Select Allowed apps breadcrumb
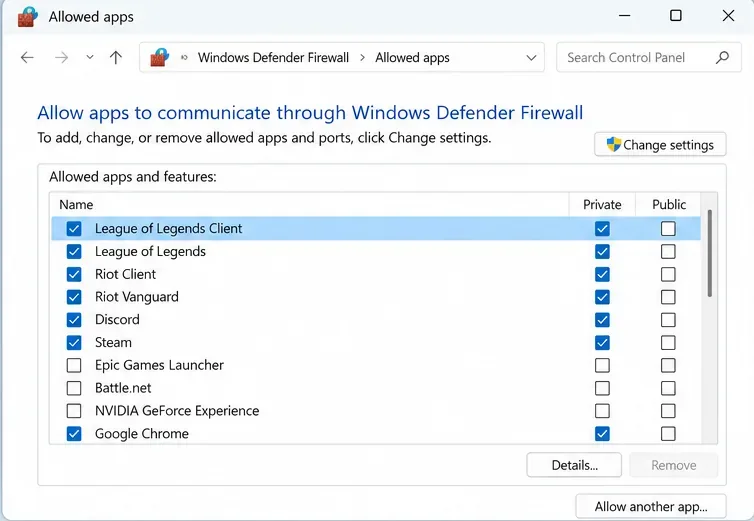Image resolution: width=754 pixels, height=521 pixels. pos(412,58)
